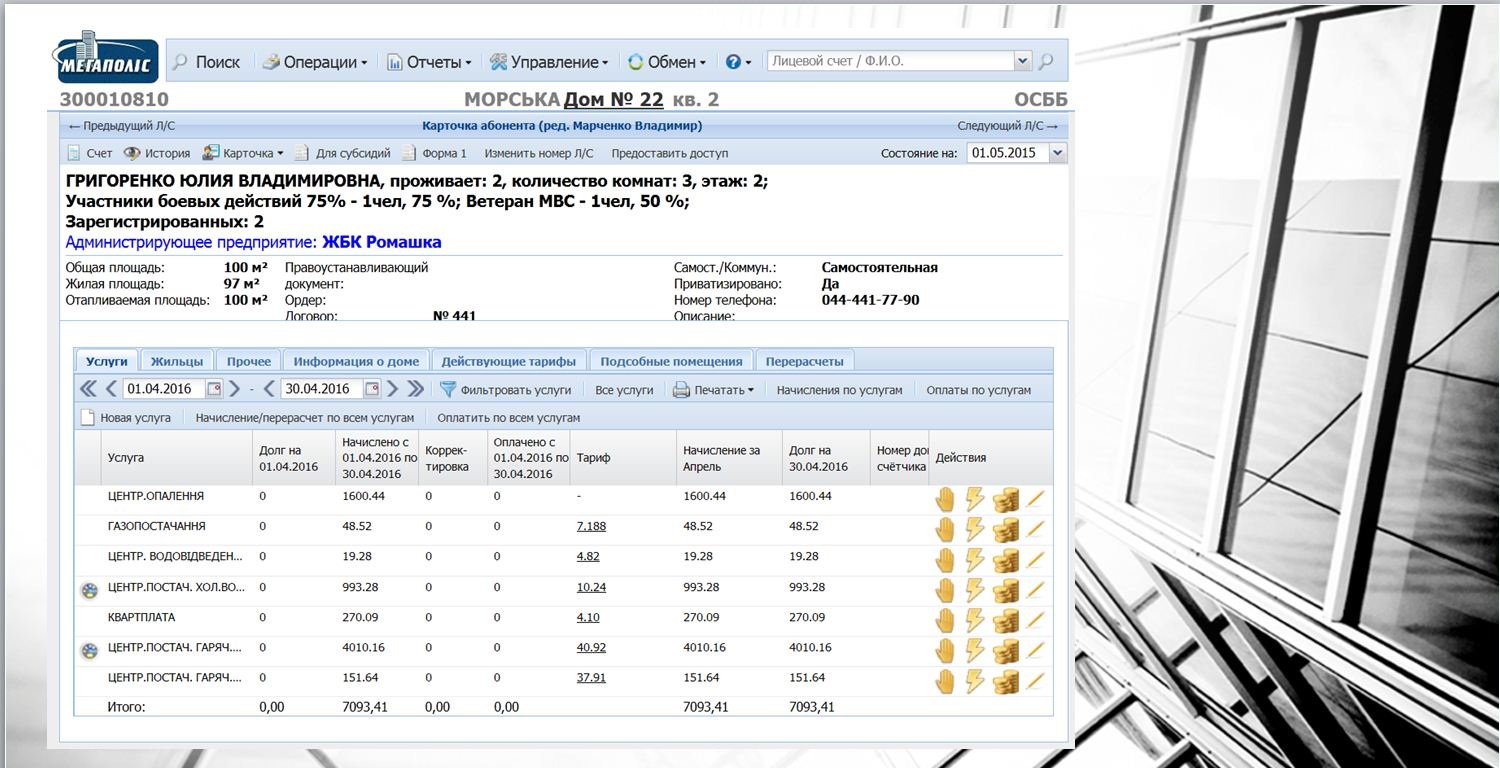
Task: Click the meter icon beside the 4010.16 row
Action: point(89,652)
